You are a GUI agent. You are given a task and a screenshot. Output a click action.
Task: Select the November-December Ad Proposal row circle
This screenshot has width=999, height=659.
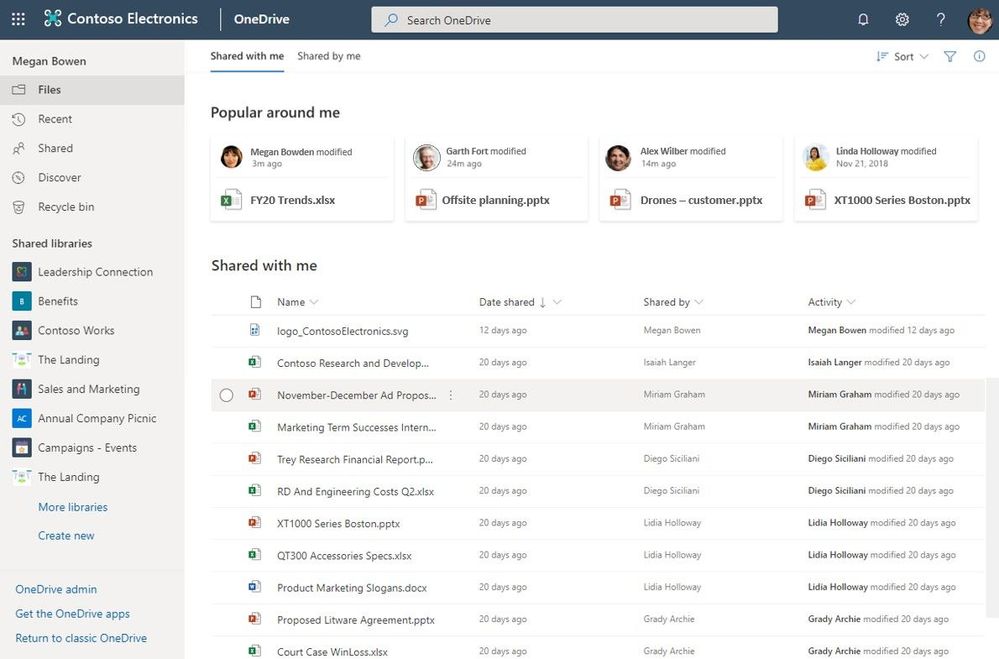point(226,395)
